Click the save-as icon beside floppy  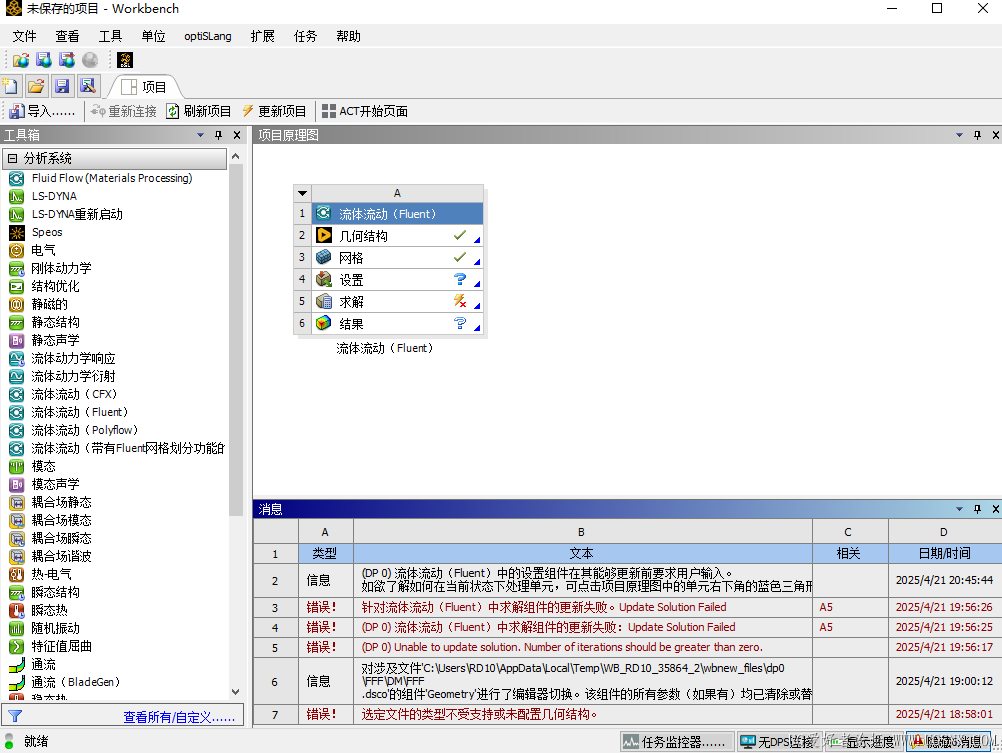click(x=88, y=86)
